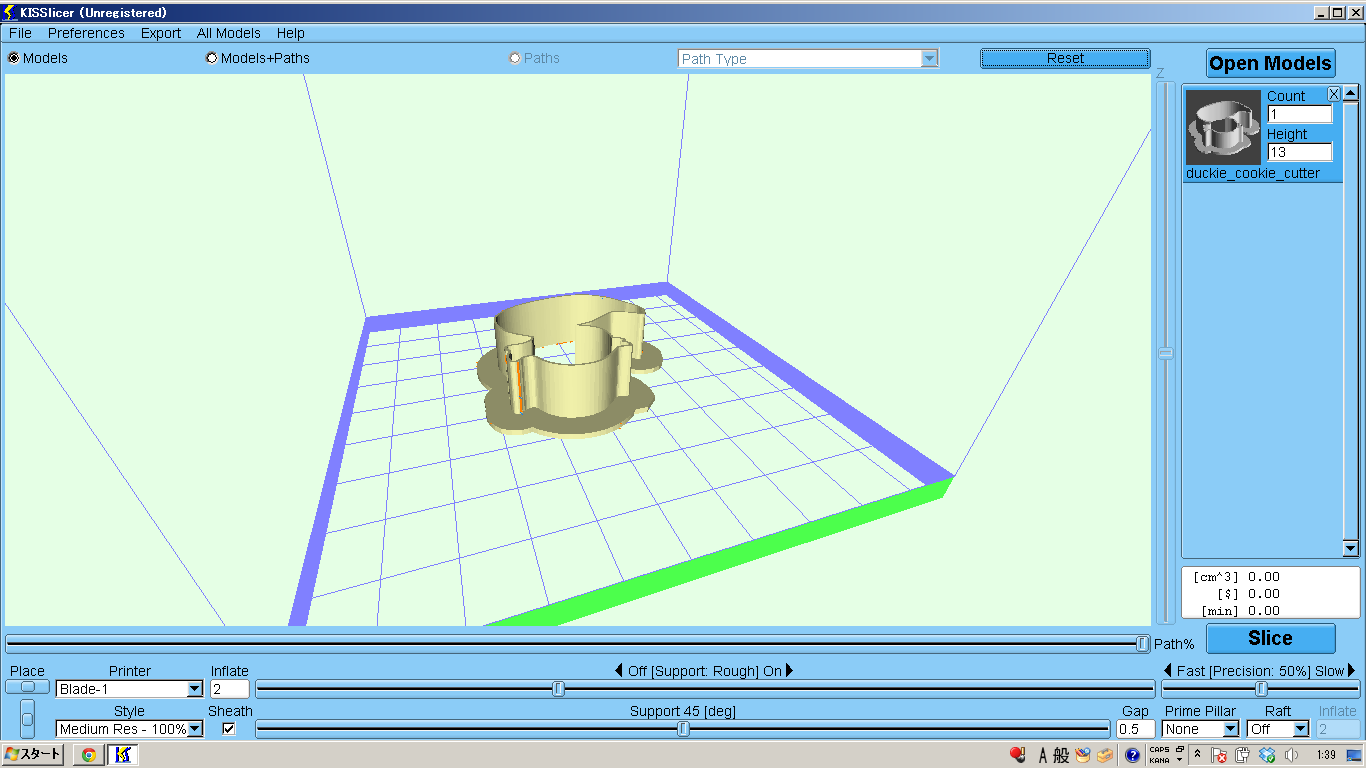Toggle the Sheath checkbox
The width and height of the screenshot is (1366, 768).
[x=229, y=729]
